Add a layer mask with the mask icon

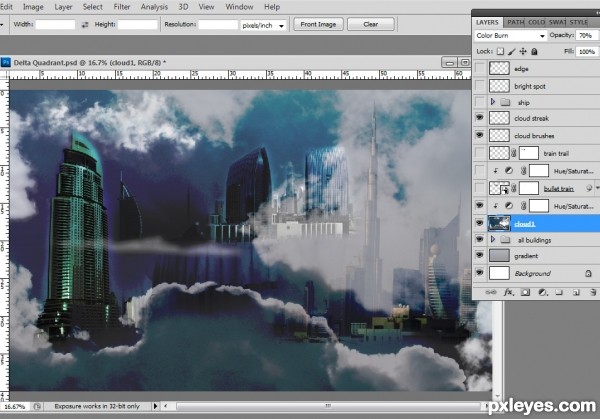(x=526, y=292)
